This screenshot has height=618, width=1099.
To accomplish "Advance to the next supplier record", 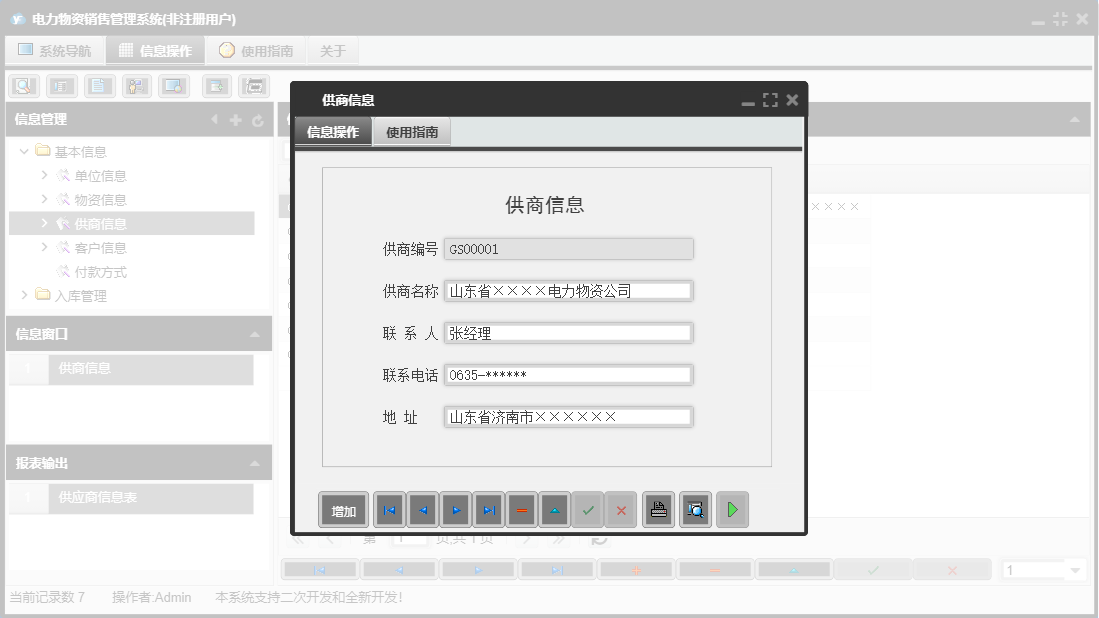I will point(455,509).
